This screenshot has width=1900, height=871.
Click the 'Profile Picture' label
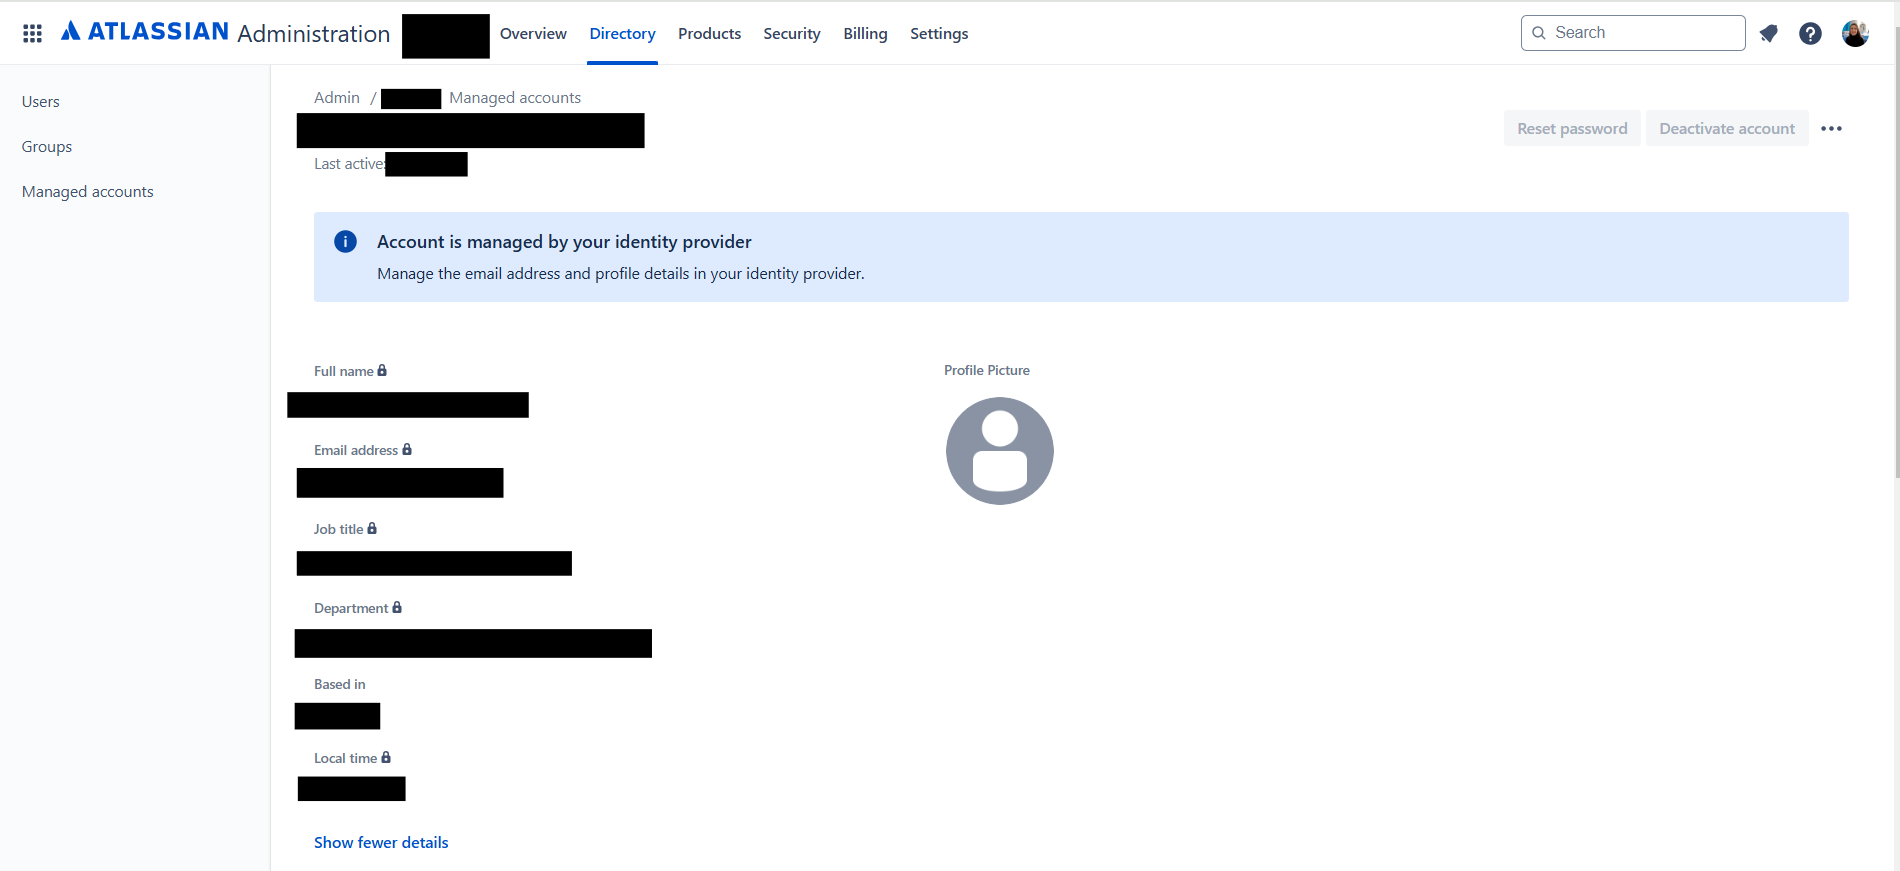(987, 370)
